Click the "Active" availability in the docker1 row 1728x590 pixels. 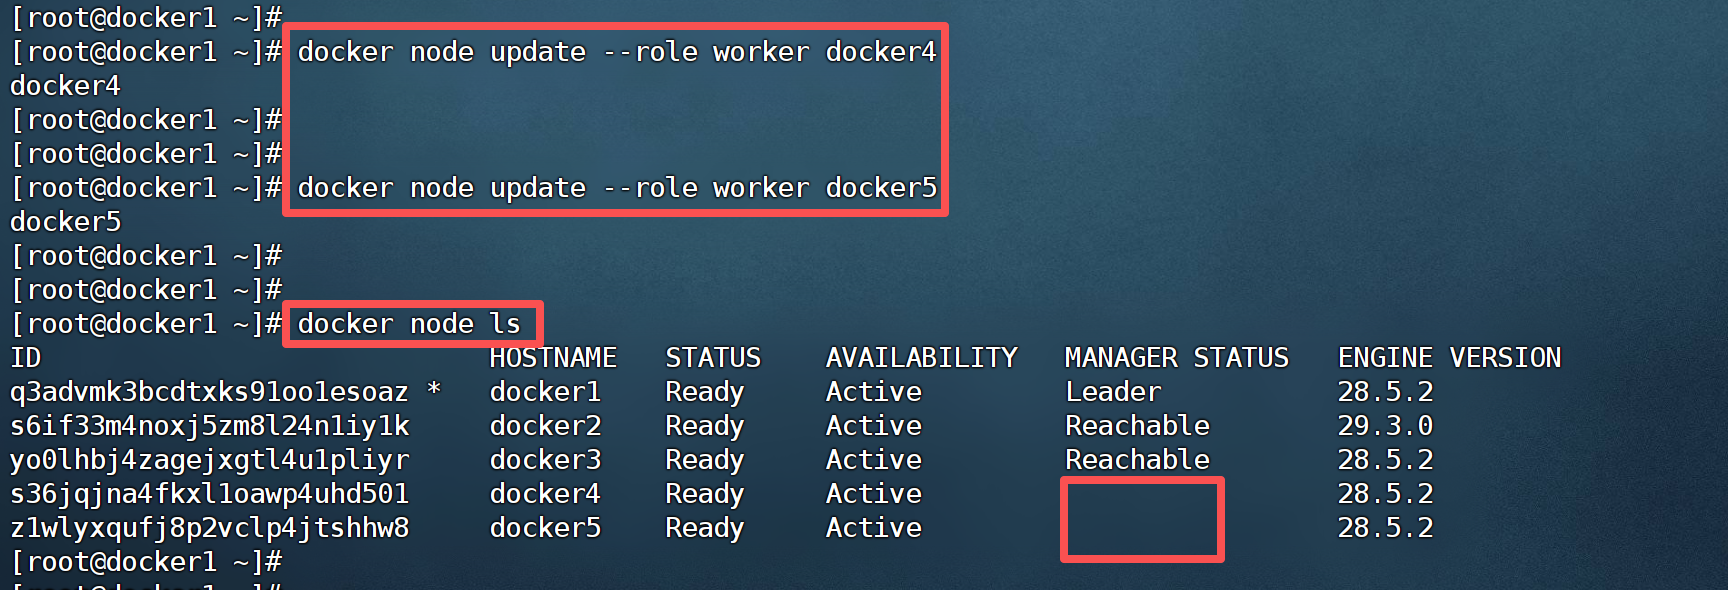[x=873, y=392]
